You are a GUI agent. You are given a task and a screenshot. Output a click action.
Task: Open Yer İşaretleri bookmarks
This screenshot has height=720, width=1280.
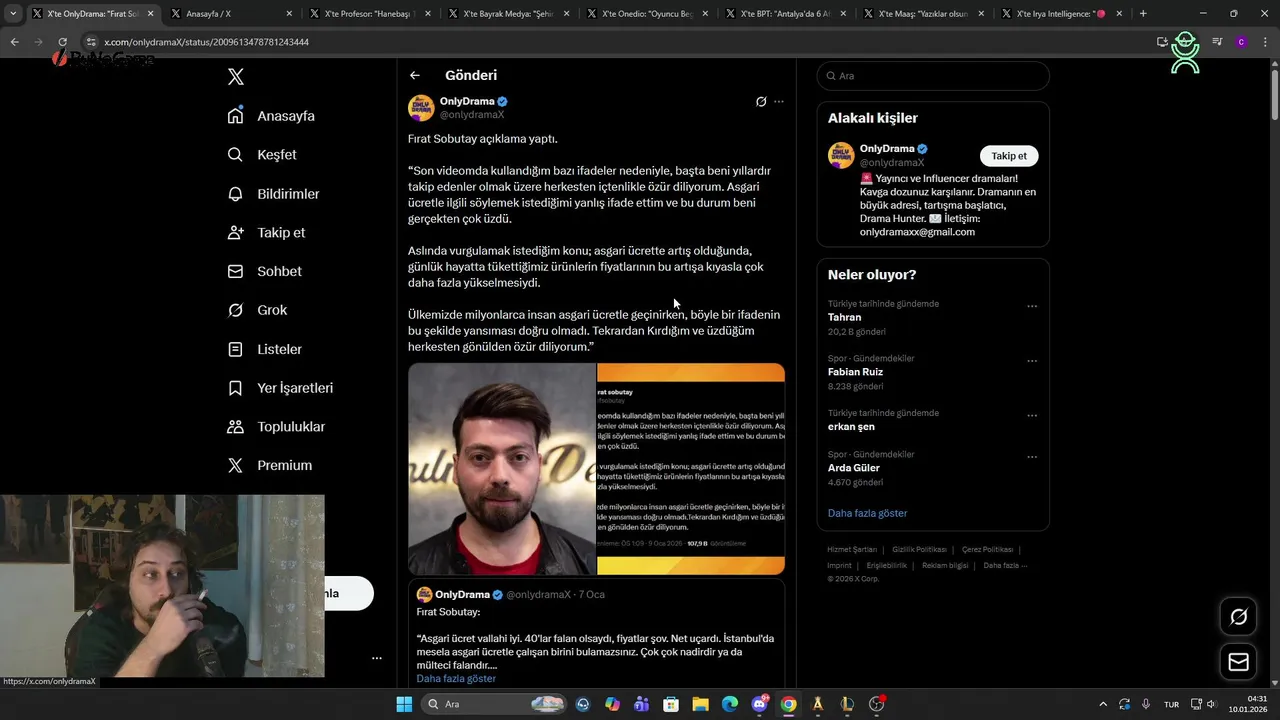tap(280, 388)
